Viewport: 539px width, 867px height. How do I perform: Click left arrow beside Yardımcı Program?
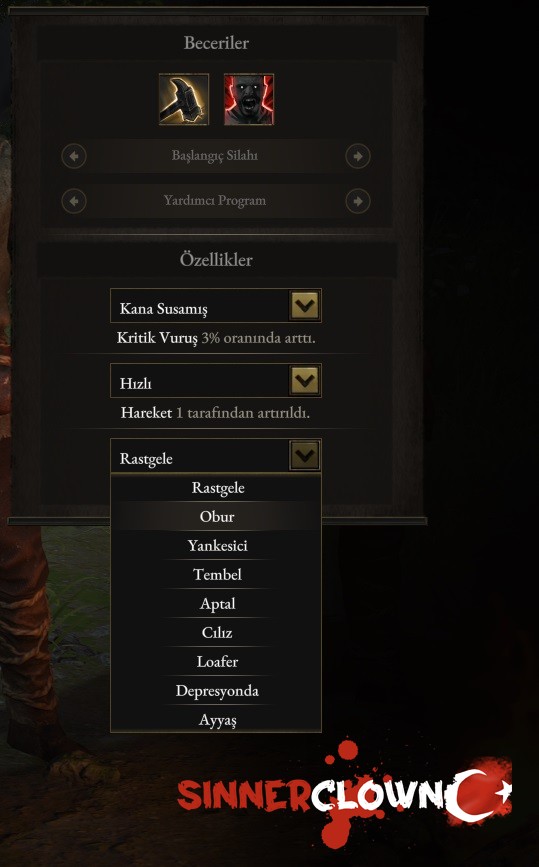[x=74, y=201]
